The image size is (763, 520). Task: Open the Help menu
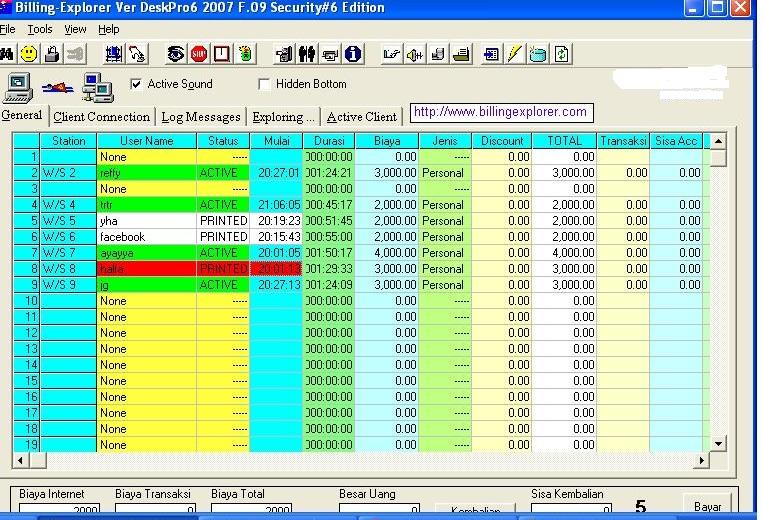pos(109,29)
